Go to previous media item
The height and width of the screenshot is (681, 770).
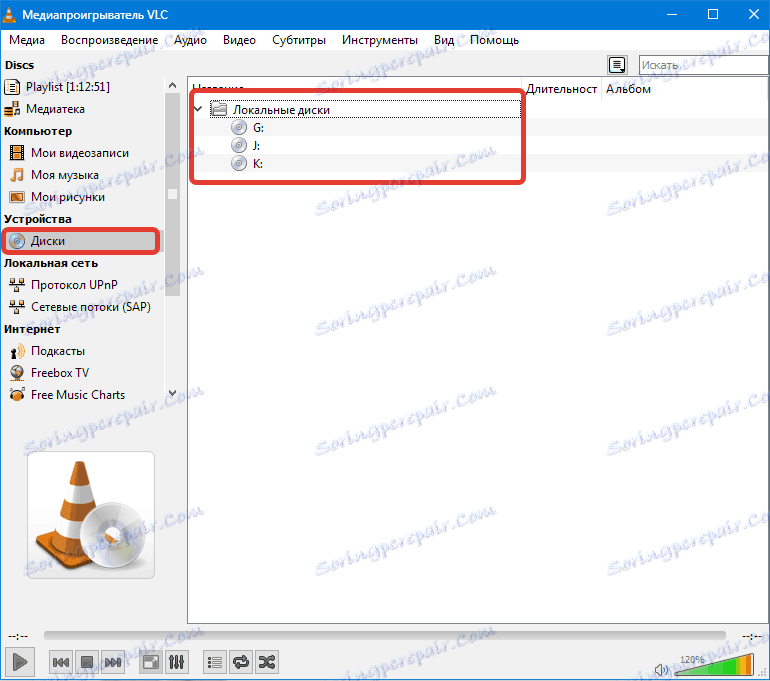[x=61, y=662]
